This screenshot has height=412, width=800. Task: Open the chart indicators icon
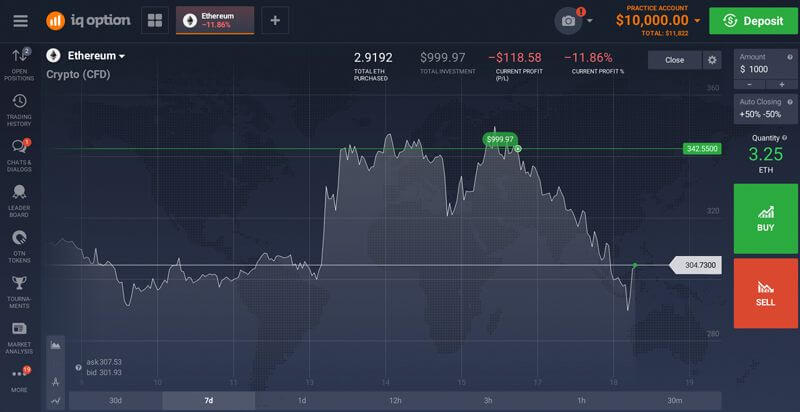[56, 401]
